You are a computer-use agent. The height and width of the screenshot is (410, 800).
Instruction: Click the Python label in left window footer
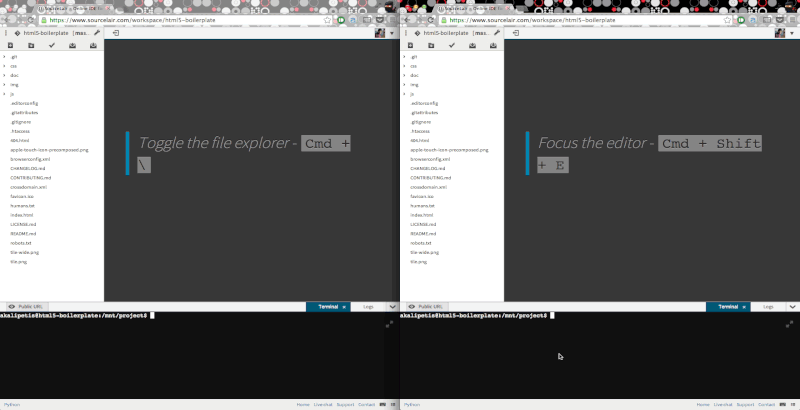tap(12, 404)
